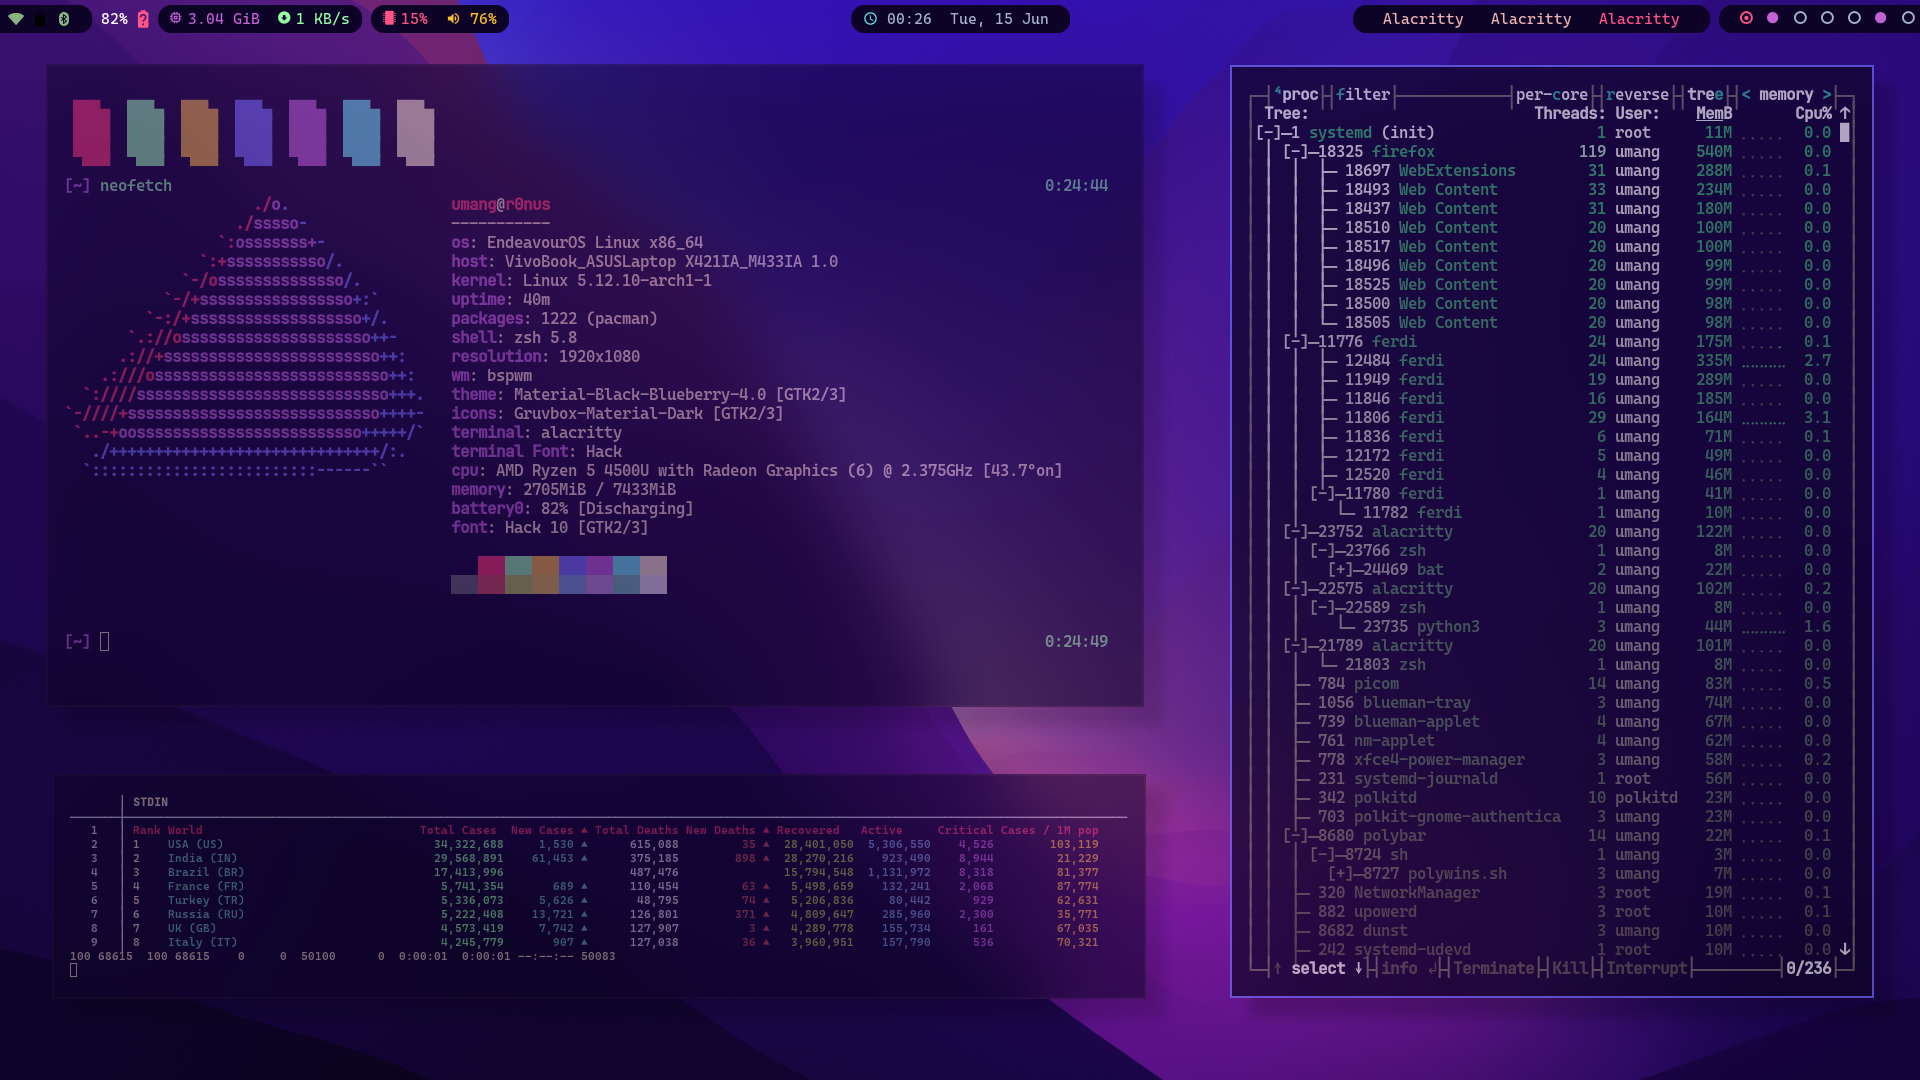The height and width of the screenshot is (1080, 1920).
Task: Click the wifi icon in the status bar
Action: tap(16, 19)
